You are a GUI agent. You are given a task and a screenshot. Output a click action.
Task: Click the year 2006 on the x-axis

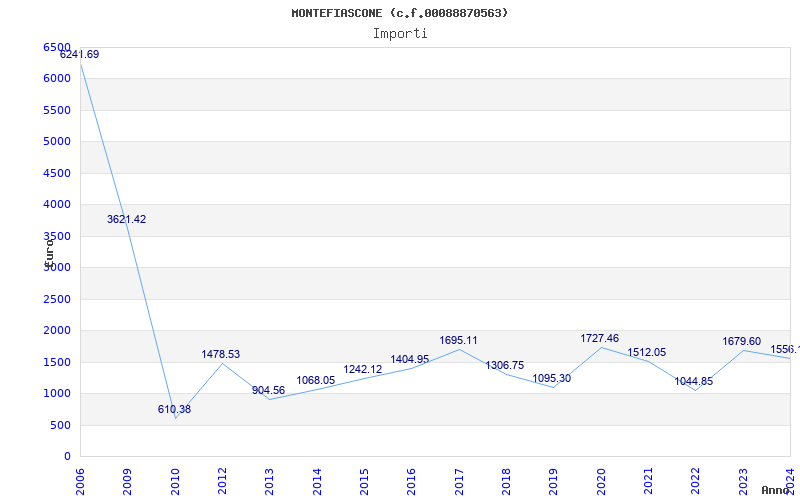pyautogui.click(x=80, y=482)
